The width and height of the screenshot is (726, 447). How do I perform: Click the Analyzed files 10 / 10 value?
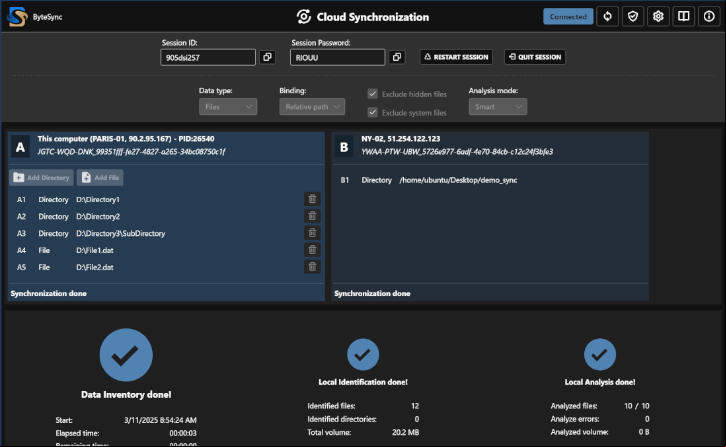tap(637, 406)
